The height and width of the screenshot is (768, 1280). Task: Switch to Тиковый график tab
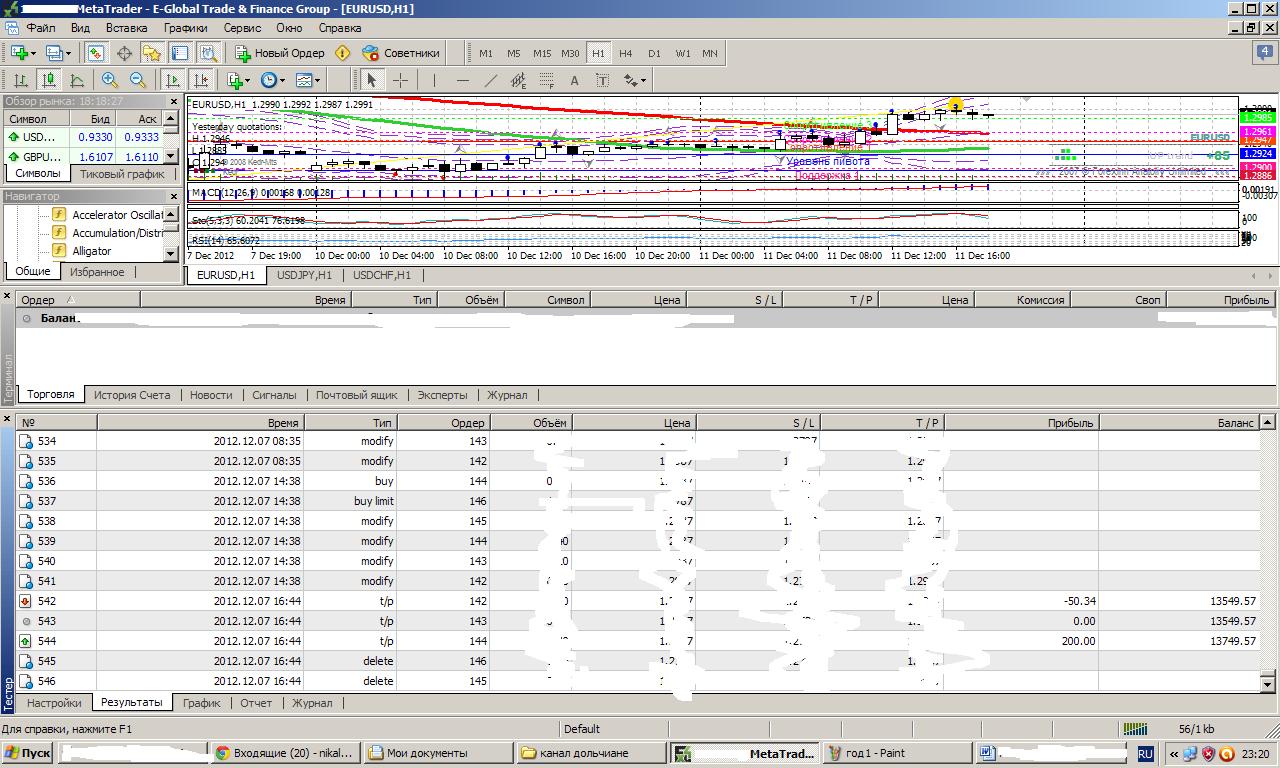[122, 174]
